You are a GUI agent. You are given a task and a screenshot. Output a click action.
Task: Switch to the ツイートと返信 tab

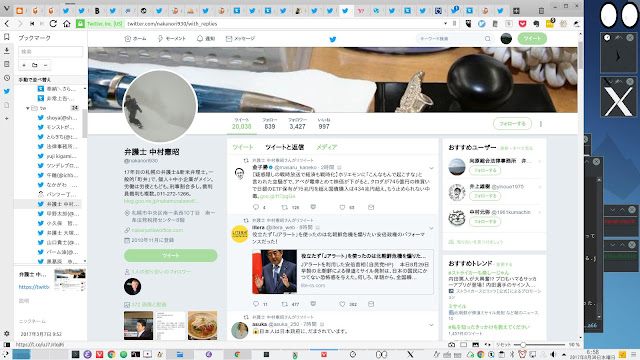pos(284,147)
